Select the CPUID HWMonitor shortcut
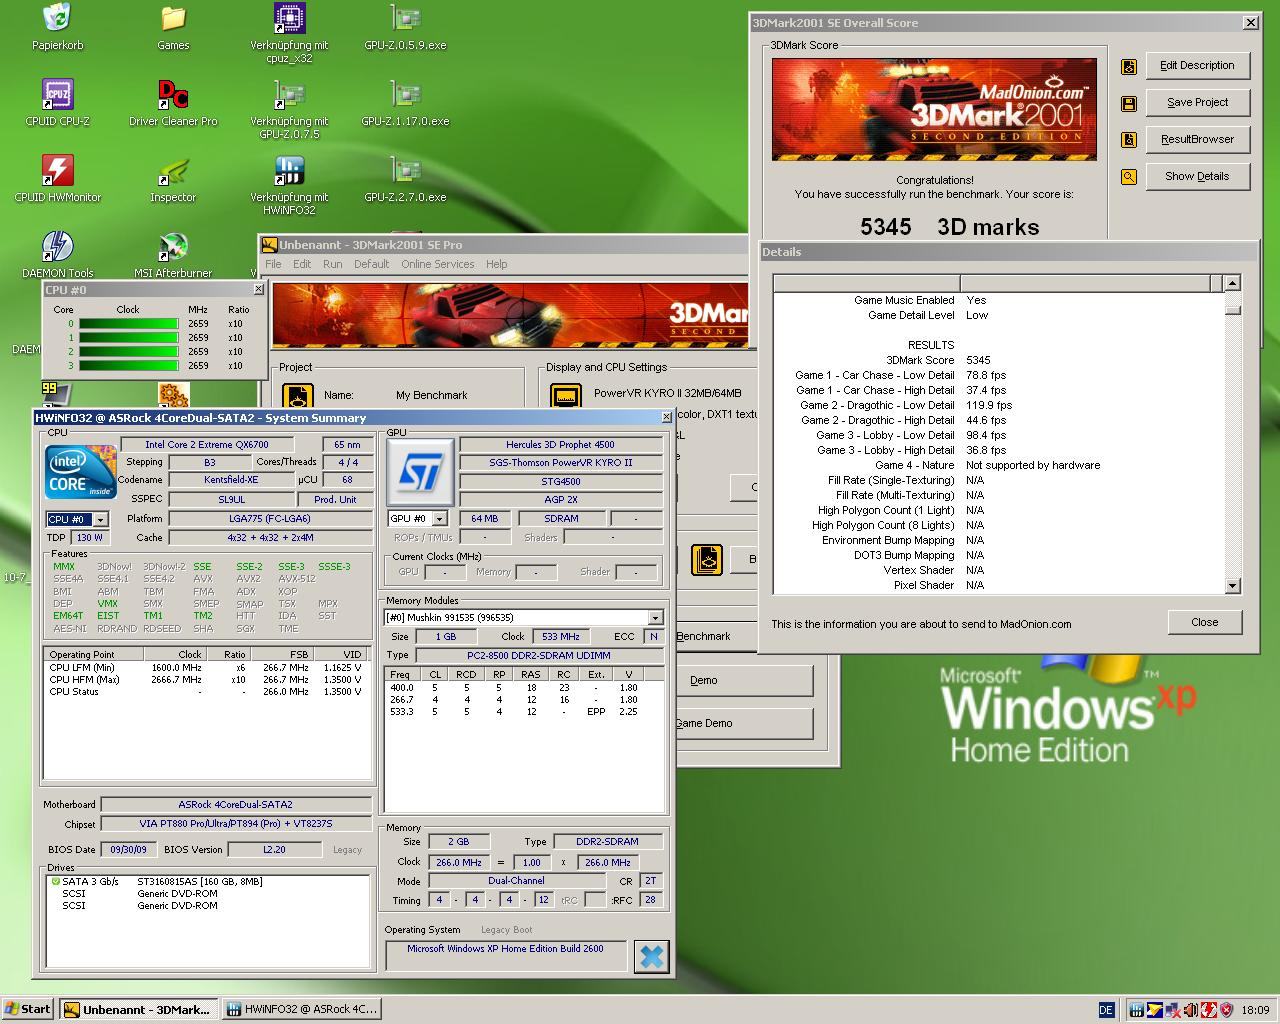 click(x=57, y=179)
